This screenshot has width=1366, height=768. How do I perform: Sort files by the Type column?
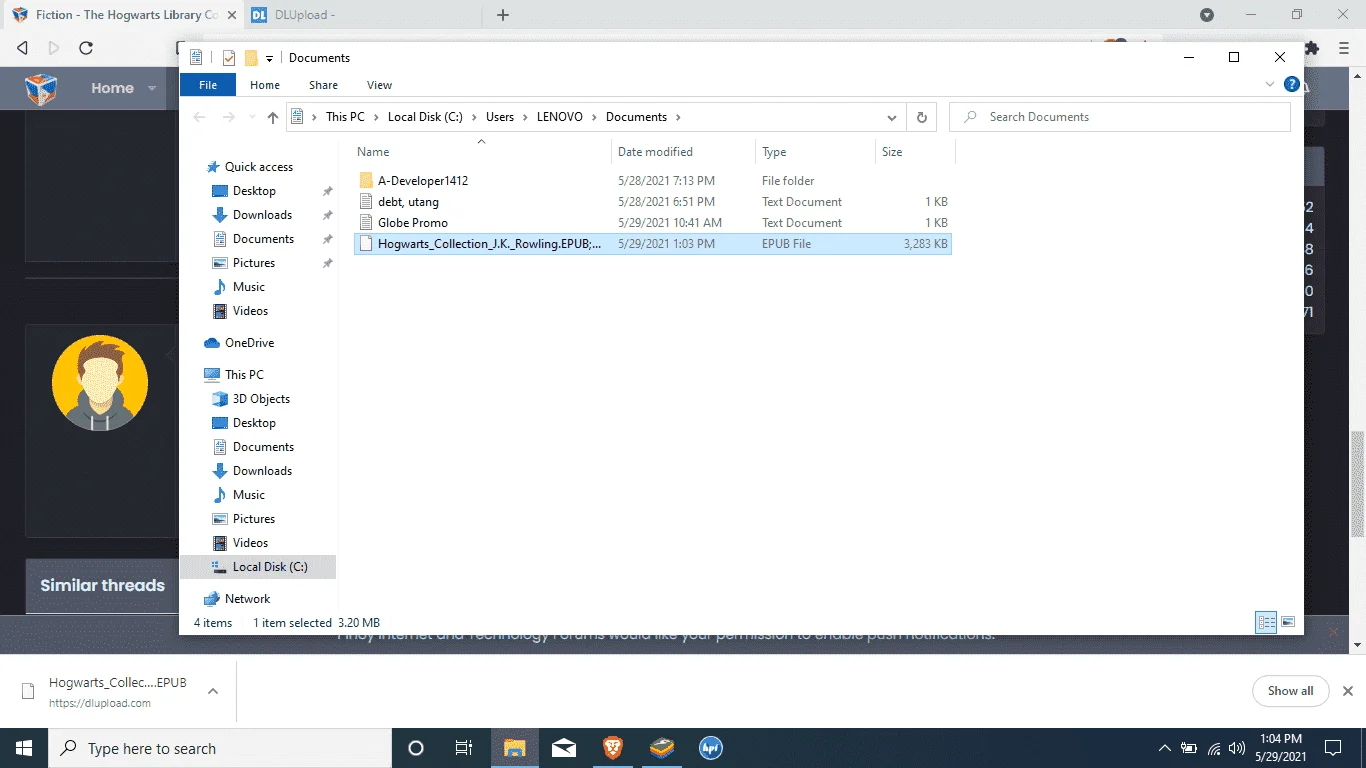pos(815,152)
